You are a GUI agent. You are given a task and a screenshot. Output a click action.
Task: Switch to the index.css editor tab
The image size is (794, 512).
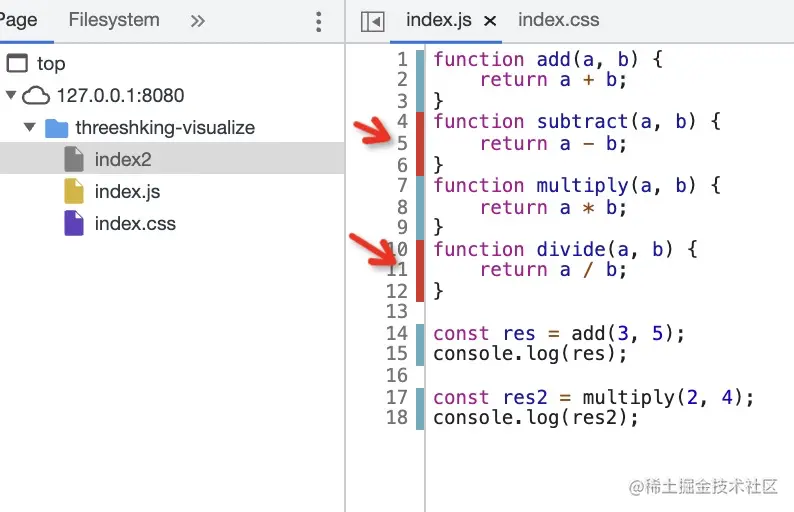tap(559, 20)
